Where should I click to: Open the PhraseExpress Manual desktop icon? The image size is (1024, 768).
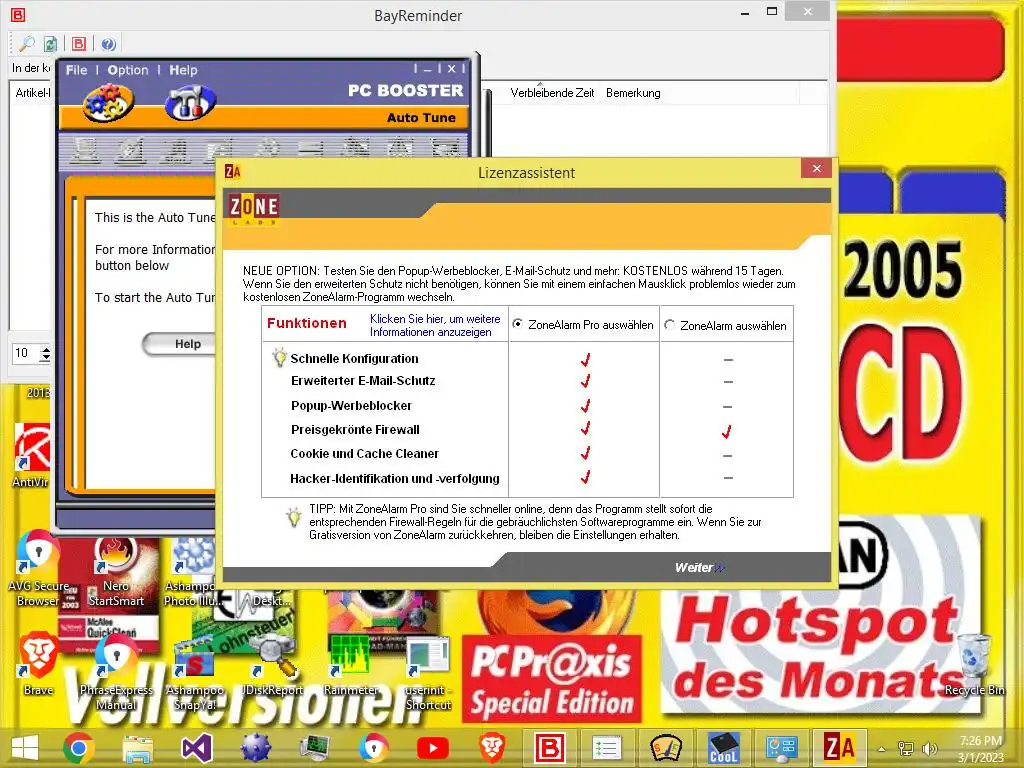click(x=116, y=673)
